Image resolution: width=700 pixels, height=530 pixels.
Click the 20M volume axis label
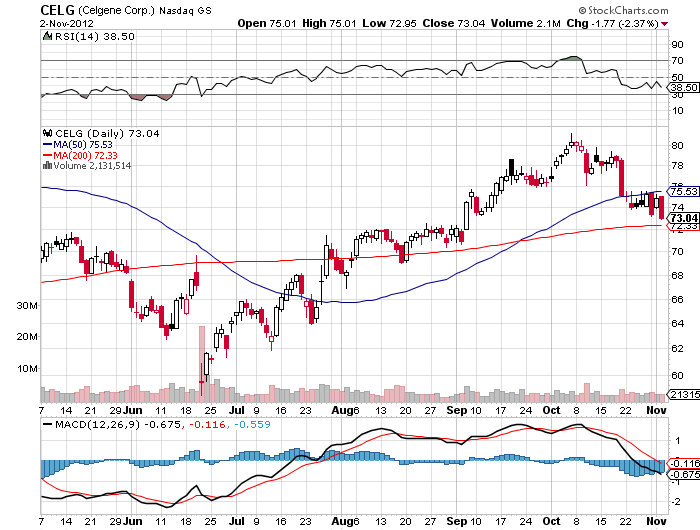point(27,337)
